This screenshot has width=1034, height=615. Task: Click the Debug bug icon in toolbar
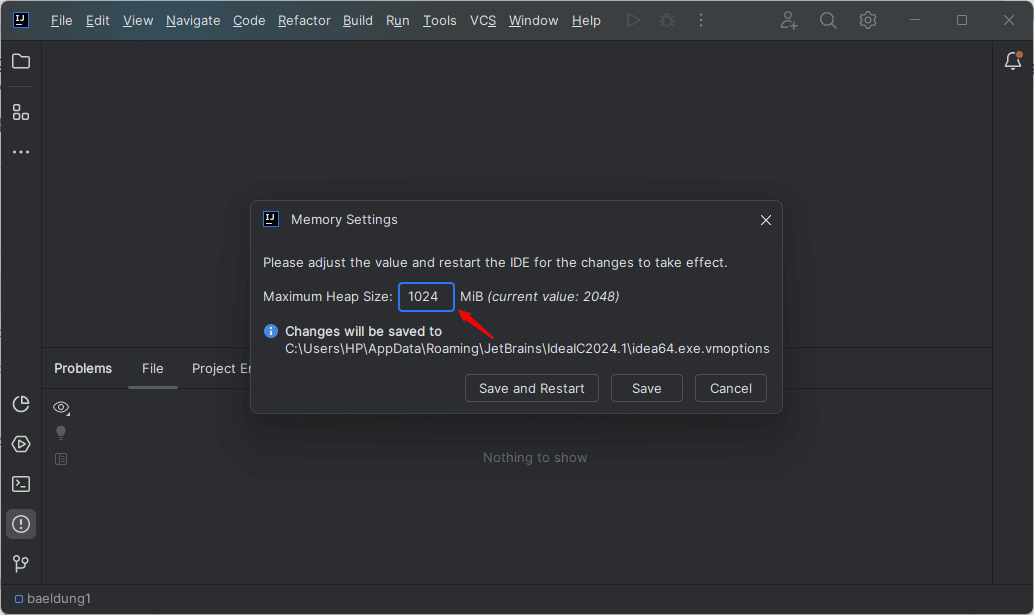click(667, 20)
